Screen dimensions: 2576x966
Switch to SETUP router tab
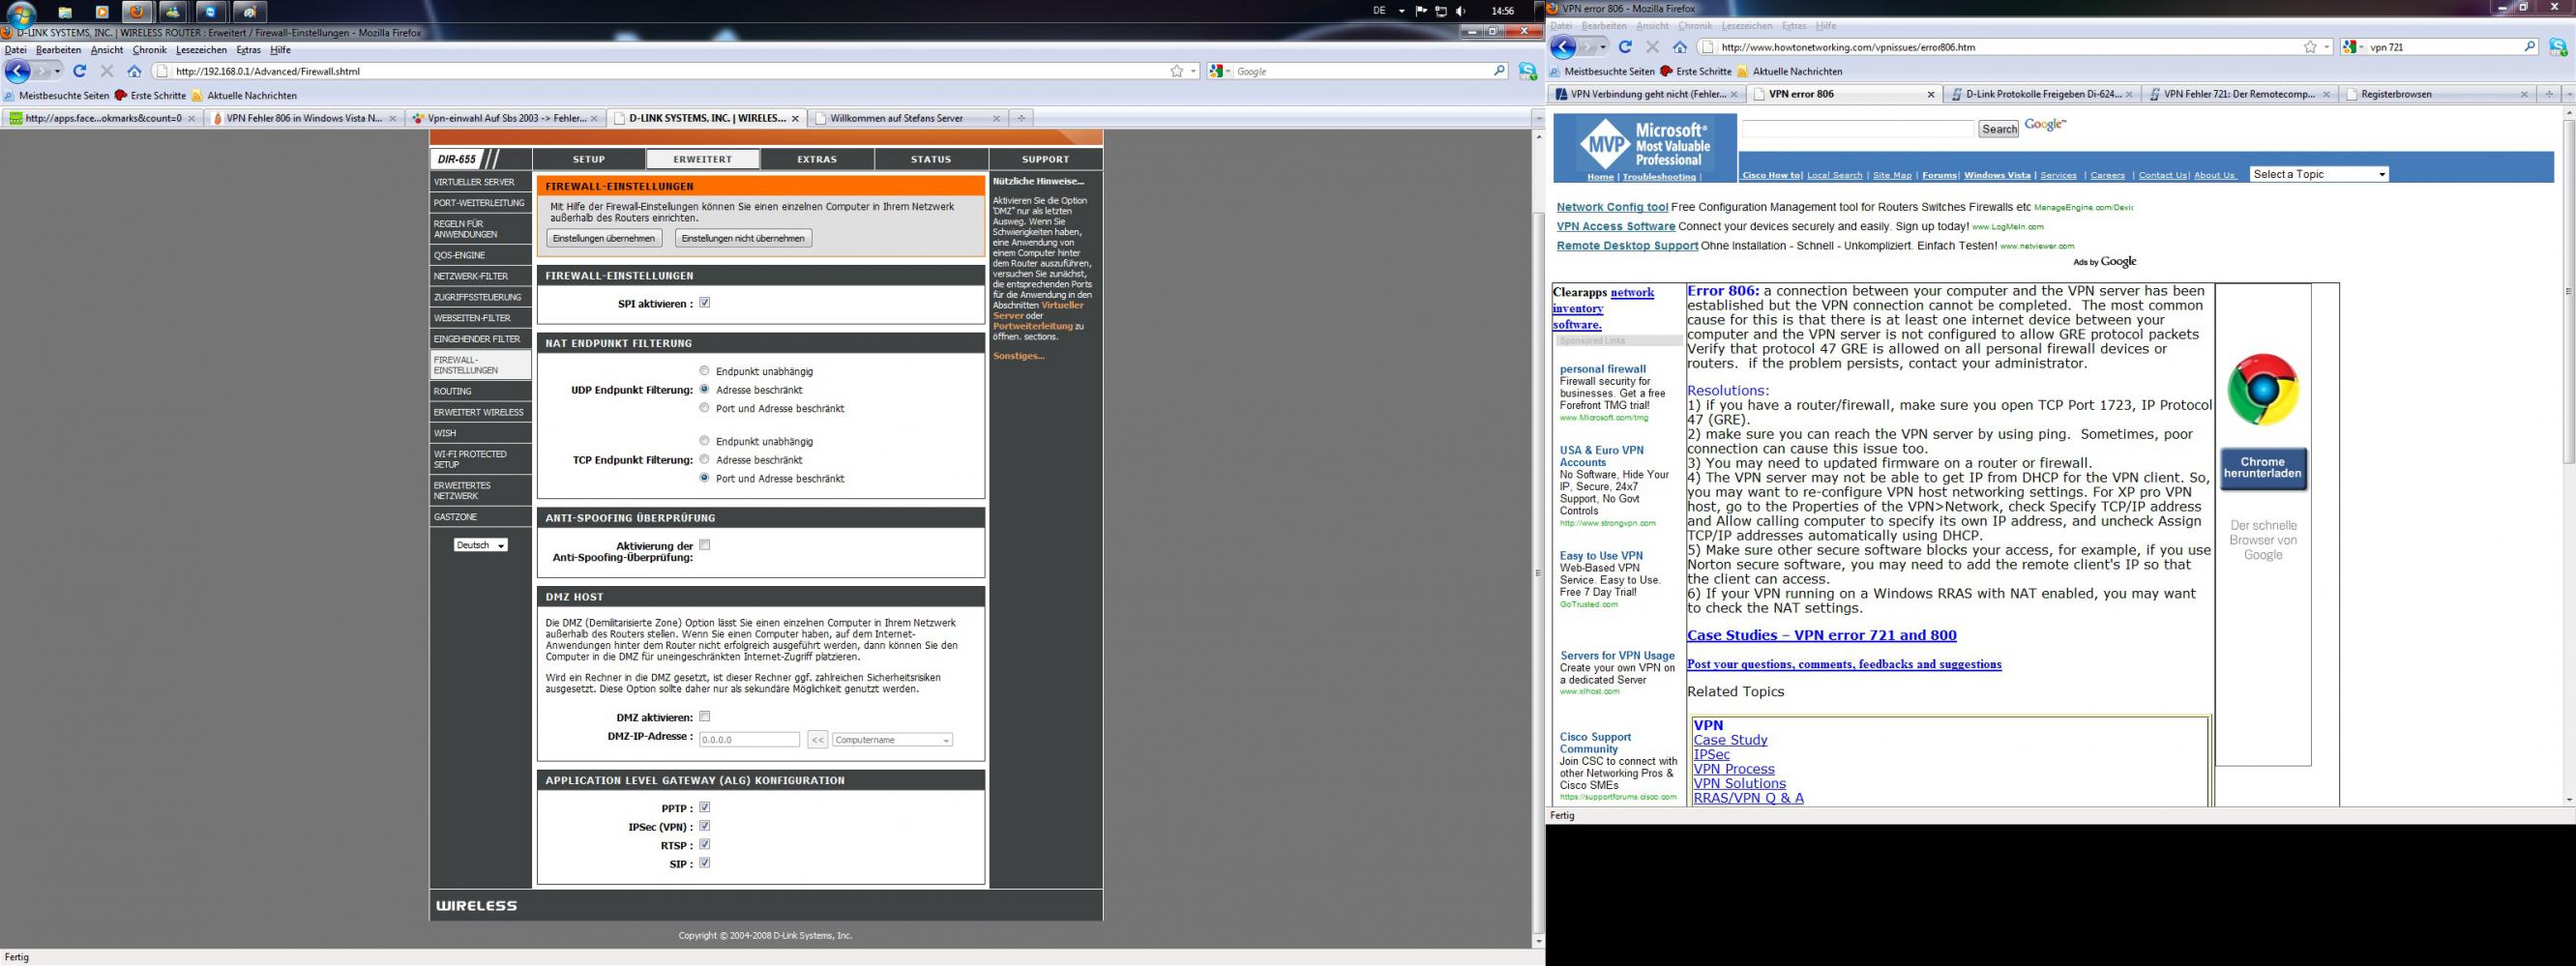point(589,159)
